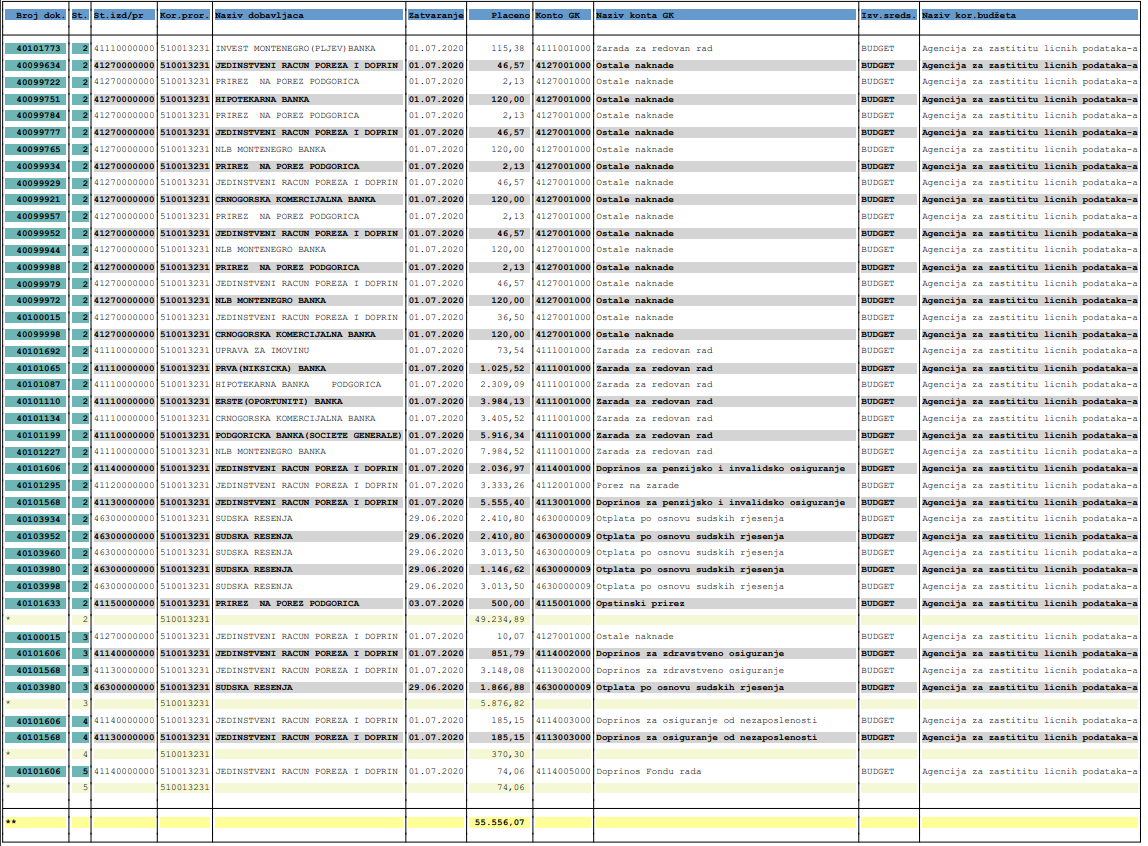Select the 'Zatvaranje' column header
The width and height of the screenshot is (1148, 846).
pos(435,17)
